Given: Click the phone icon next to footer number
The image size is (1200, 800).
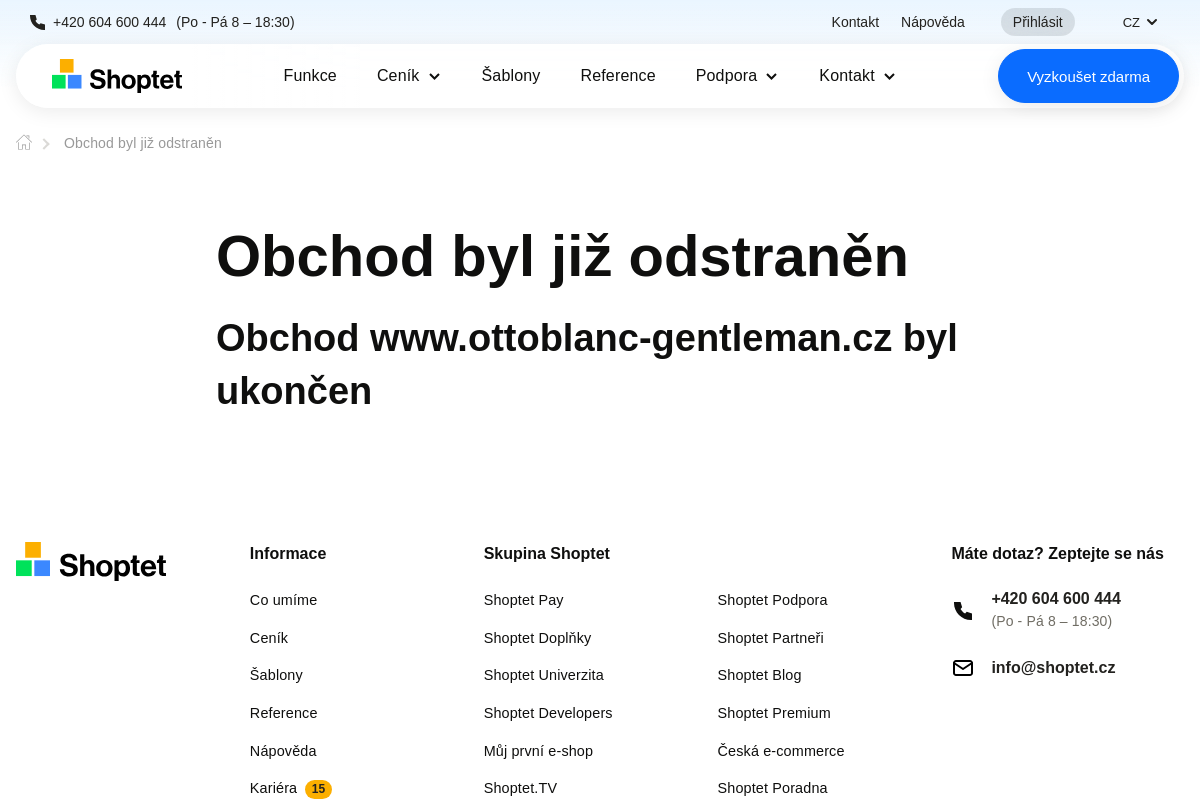Looking at the screenshot, I should pos(962,611).
